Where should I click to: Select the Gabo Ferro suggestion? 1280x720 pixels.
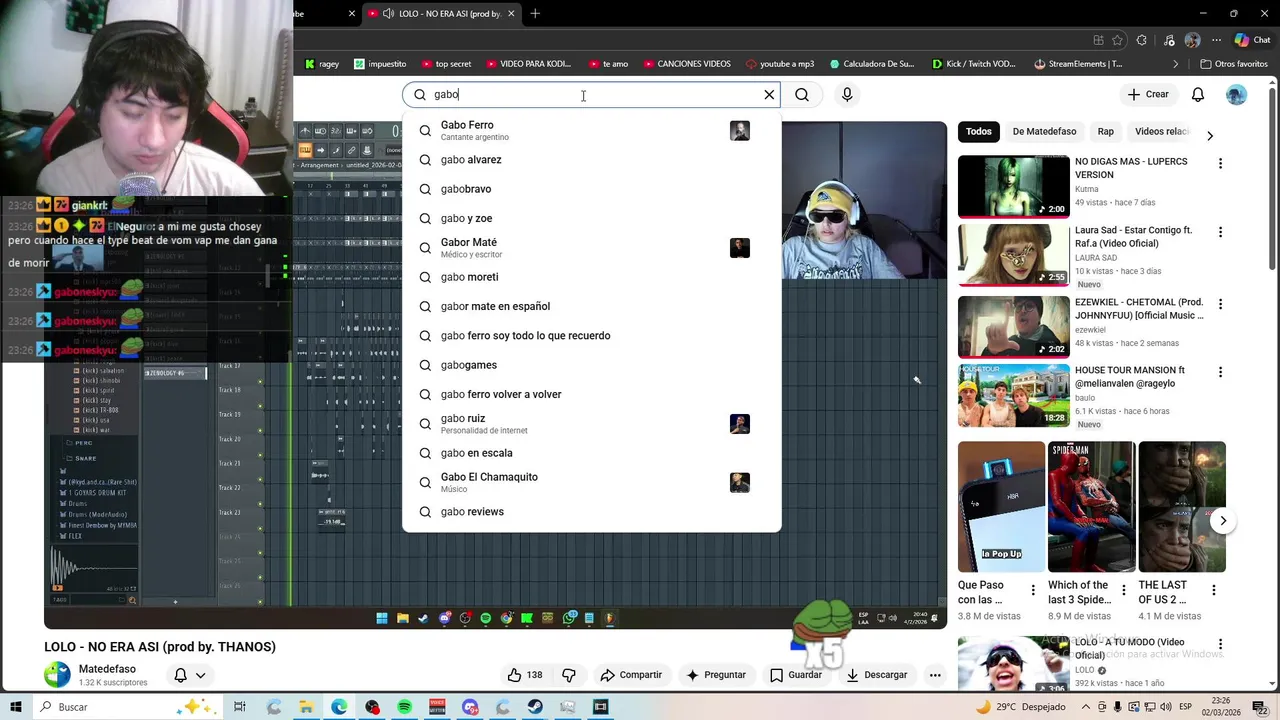tap(591, 131)
